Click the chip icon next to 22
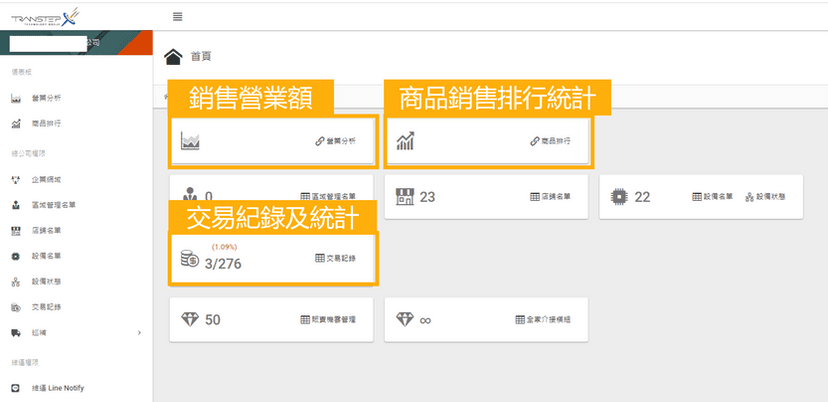The image size is (828, 402). coord(620,196)
